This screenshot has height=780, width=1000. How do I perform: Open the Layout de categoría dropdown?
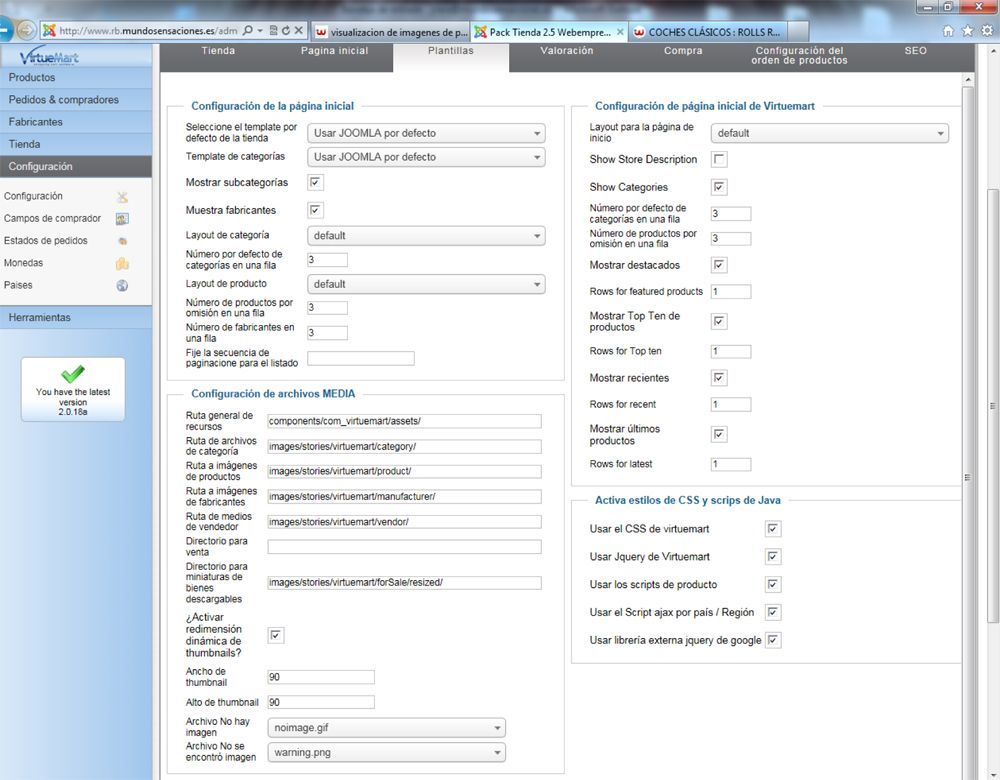pos(426,236)
